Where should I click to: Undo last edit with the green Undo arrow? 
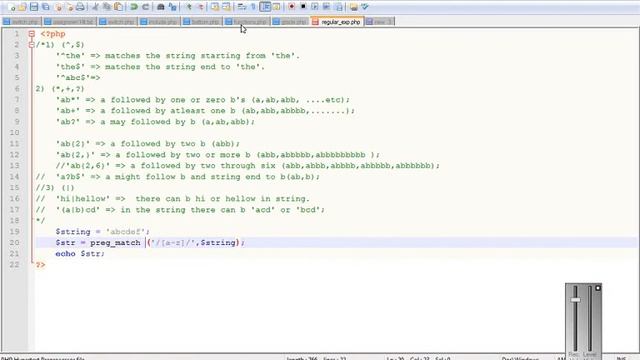(133, 7)
